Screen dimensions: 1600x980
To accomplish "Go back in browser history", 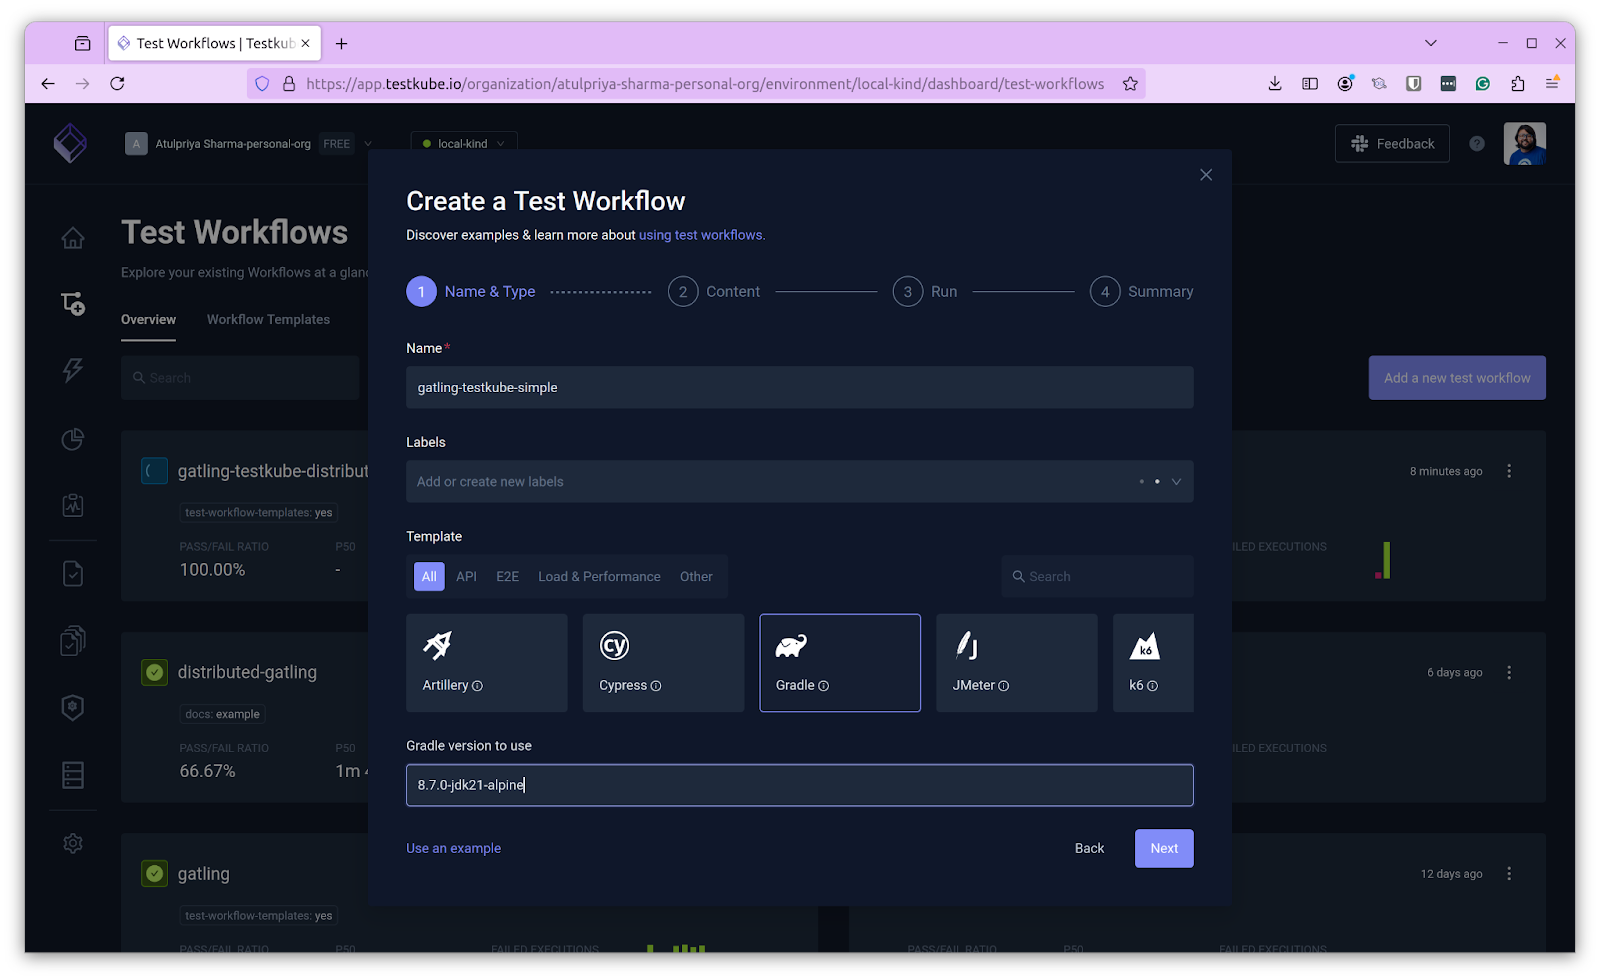I will click(x=48, y=84).
